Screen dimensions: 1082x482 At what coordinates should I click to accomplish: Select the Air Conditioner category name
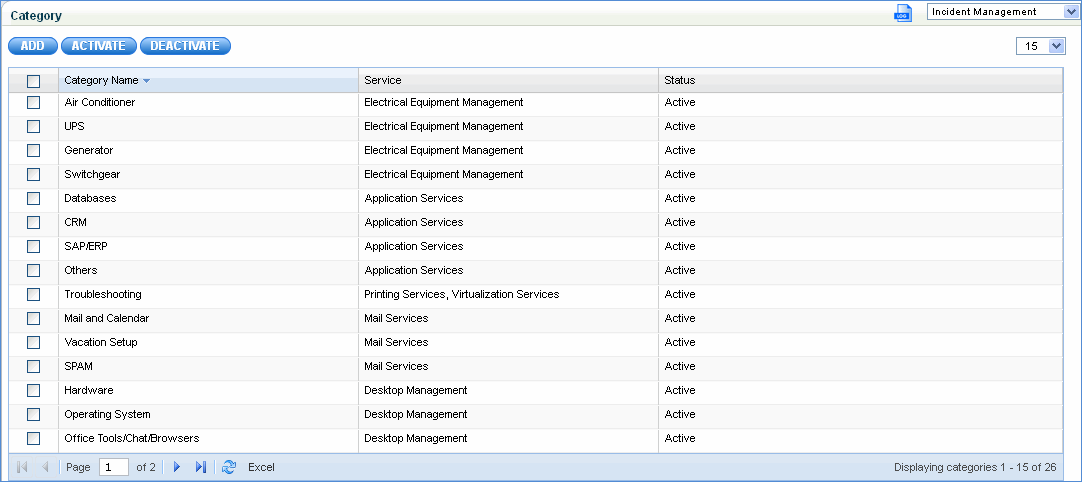99,102
